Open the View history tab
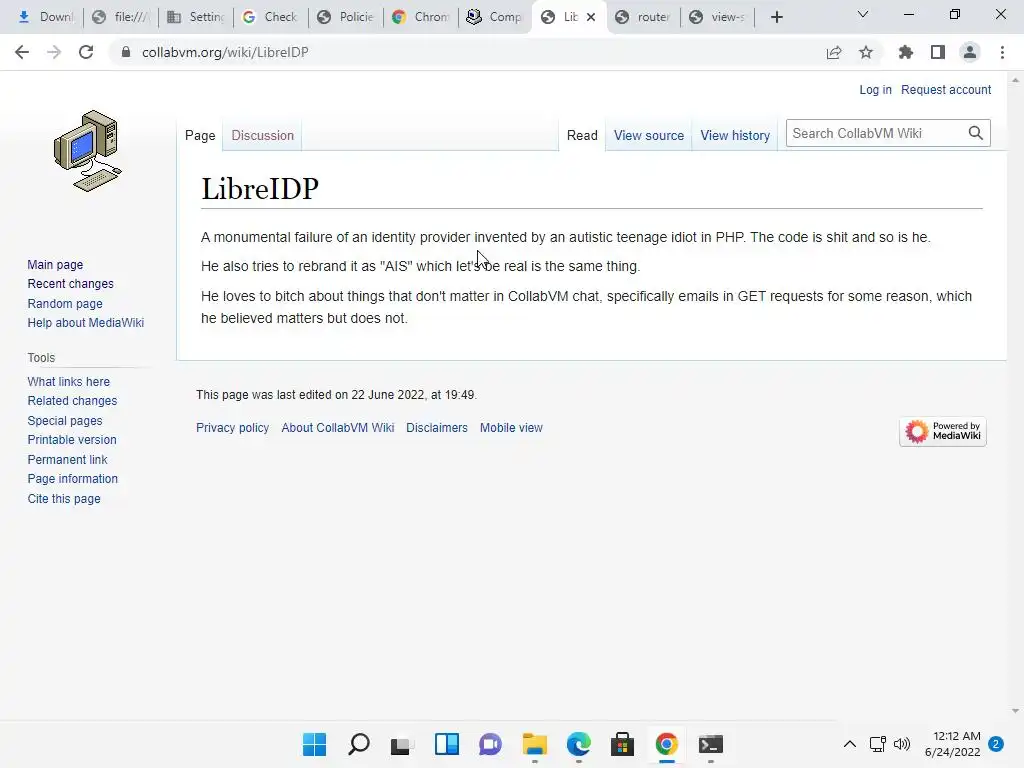Screen dimensions: 1024x768 click(735, 135)
